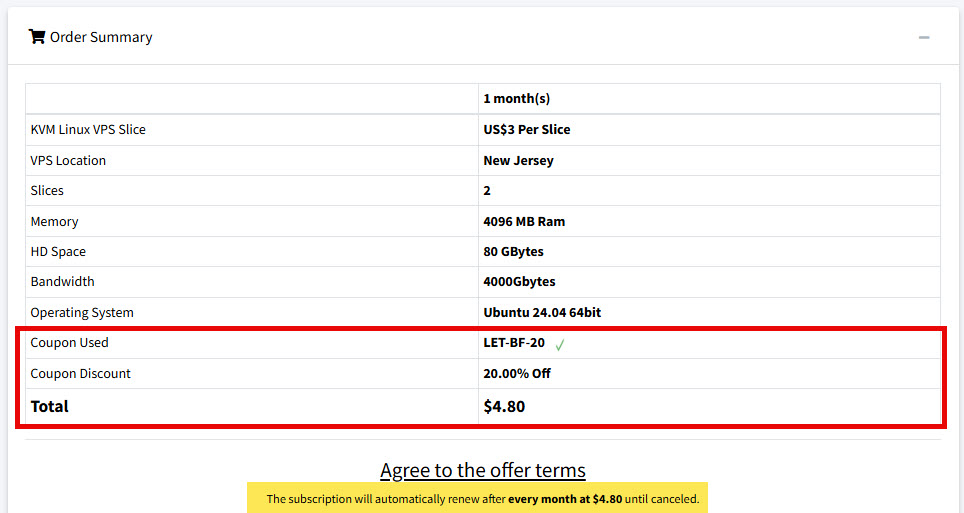The height and width of the screenshot is (513, 964).
Task: Click the $4.80 total amount value
Action: pos(504,406)
